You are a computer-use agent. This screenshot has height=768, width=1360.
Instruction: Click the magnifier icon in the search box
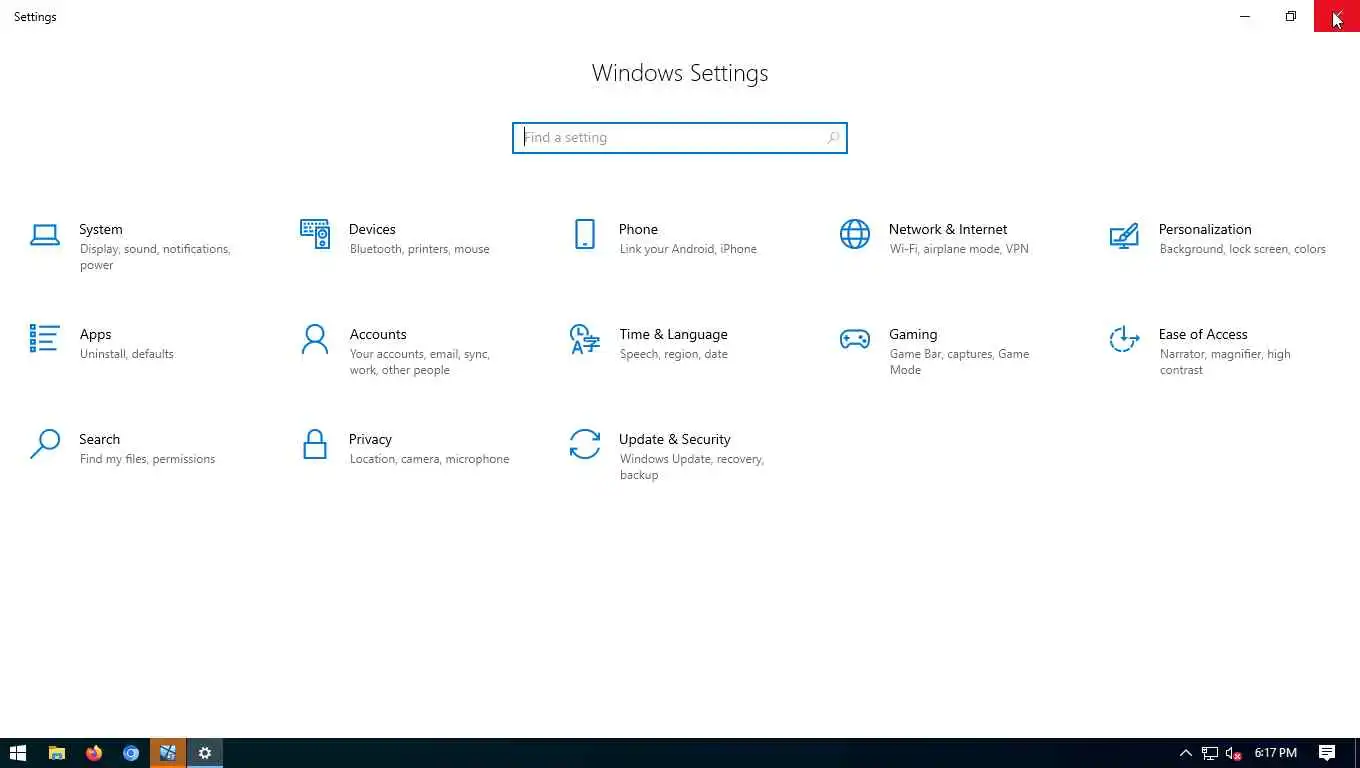832,138
